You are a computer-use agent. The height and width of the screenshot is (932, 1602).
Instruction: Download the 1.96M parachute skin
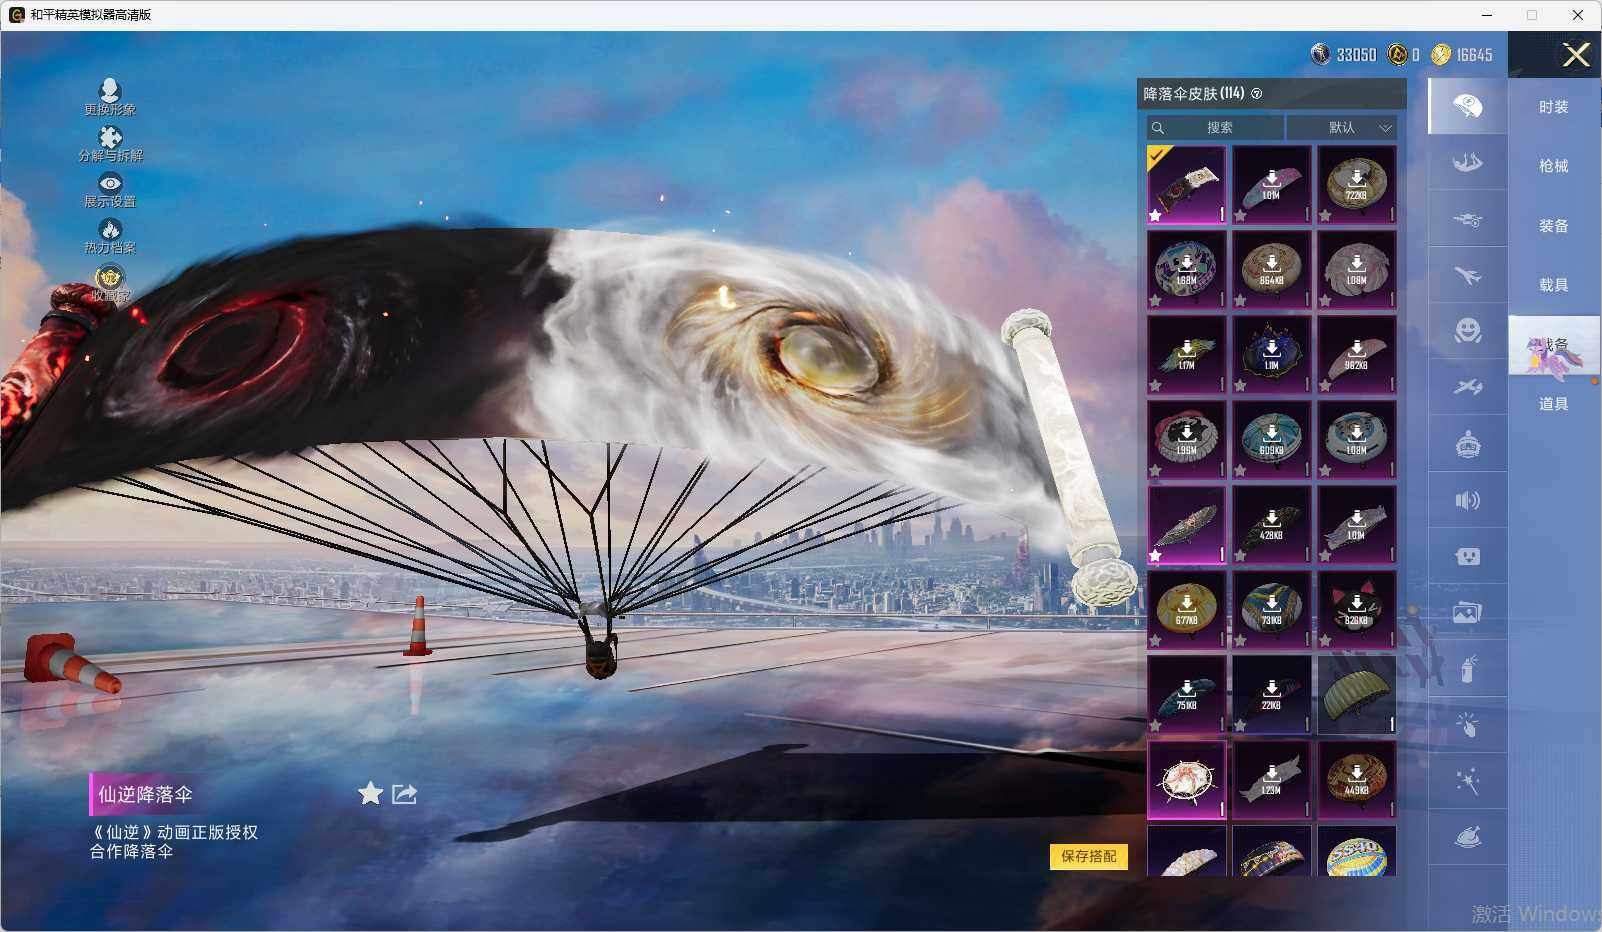[x=1187, y=440]
